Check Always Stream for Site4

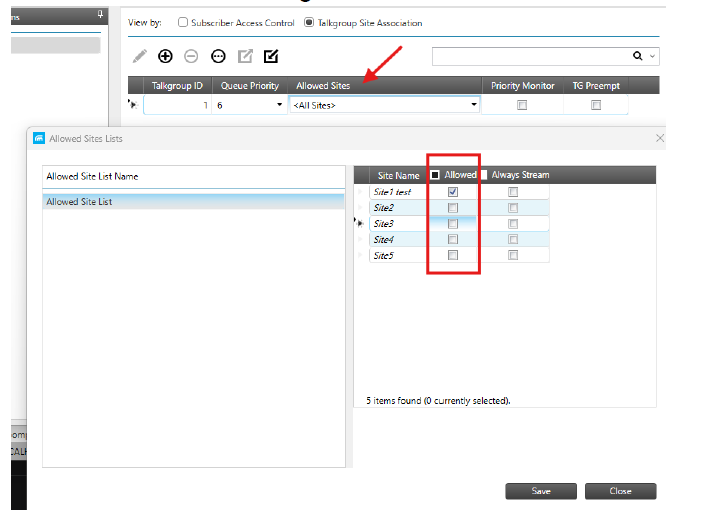(513, 239)
